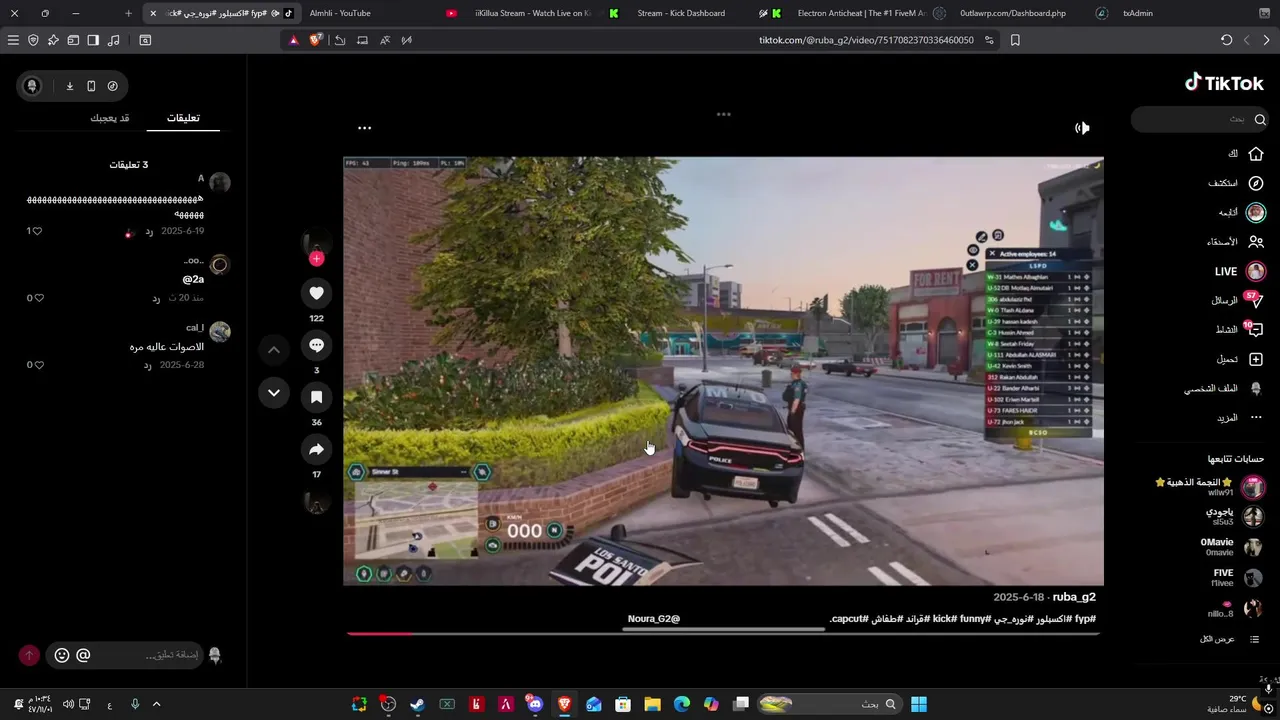Reply to the @2a comment
This screenshot has height=720, width=1280.
point(156,298)
